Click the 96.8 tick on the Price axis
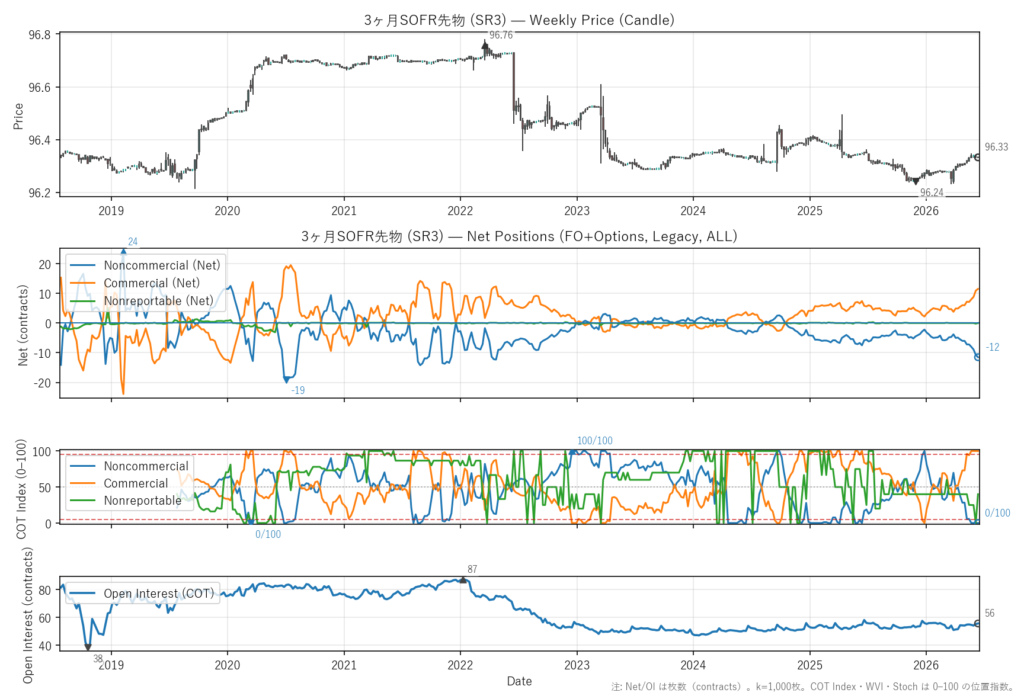 point(40,35)
